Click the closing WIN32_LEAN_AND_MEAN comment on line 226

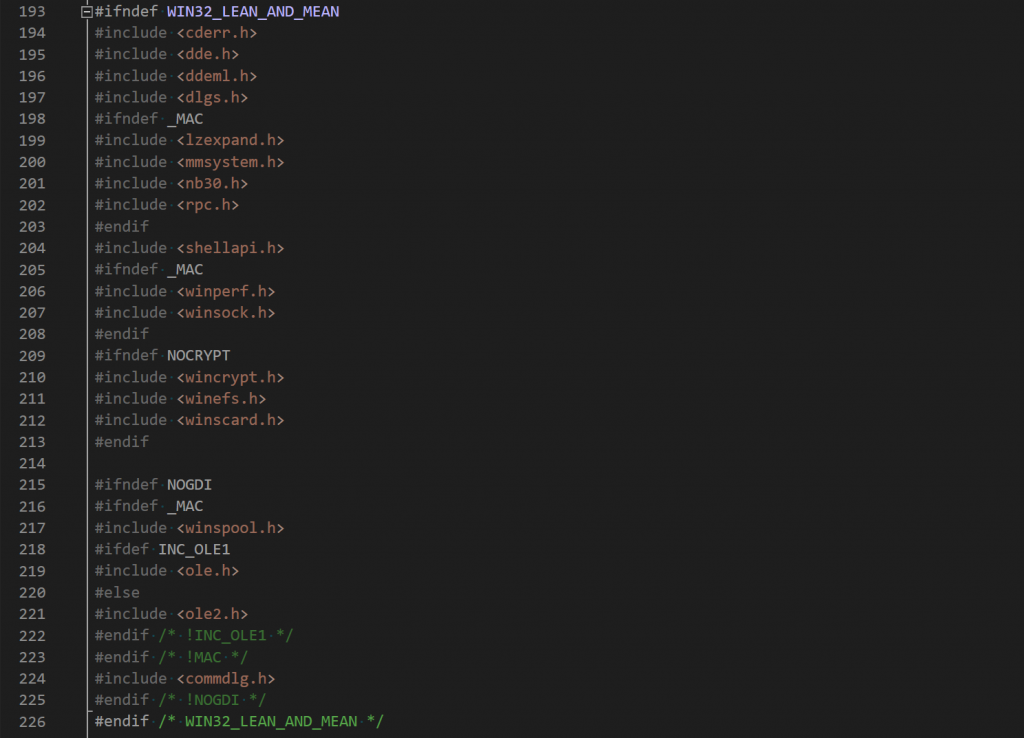click(x=270, y=721)
